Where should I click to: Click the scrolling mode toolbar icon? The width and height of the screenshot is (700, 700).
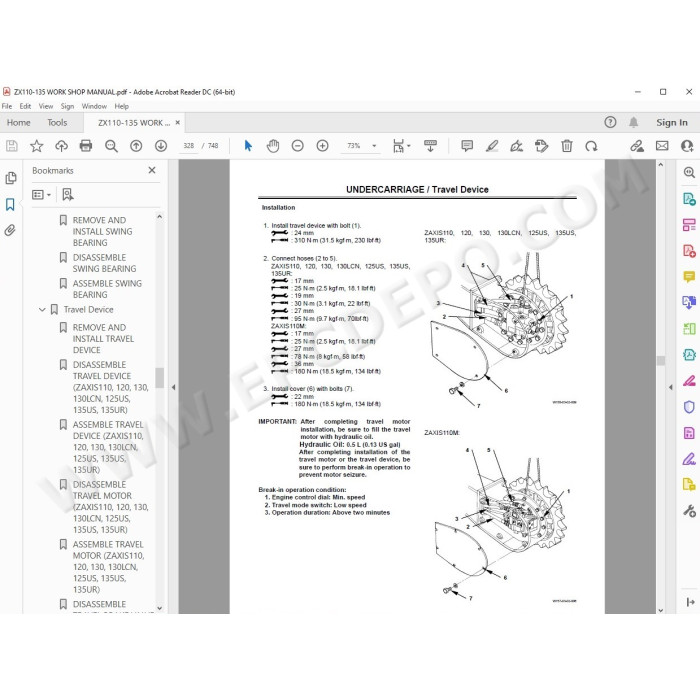[x=430, y=146]
